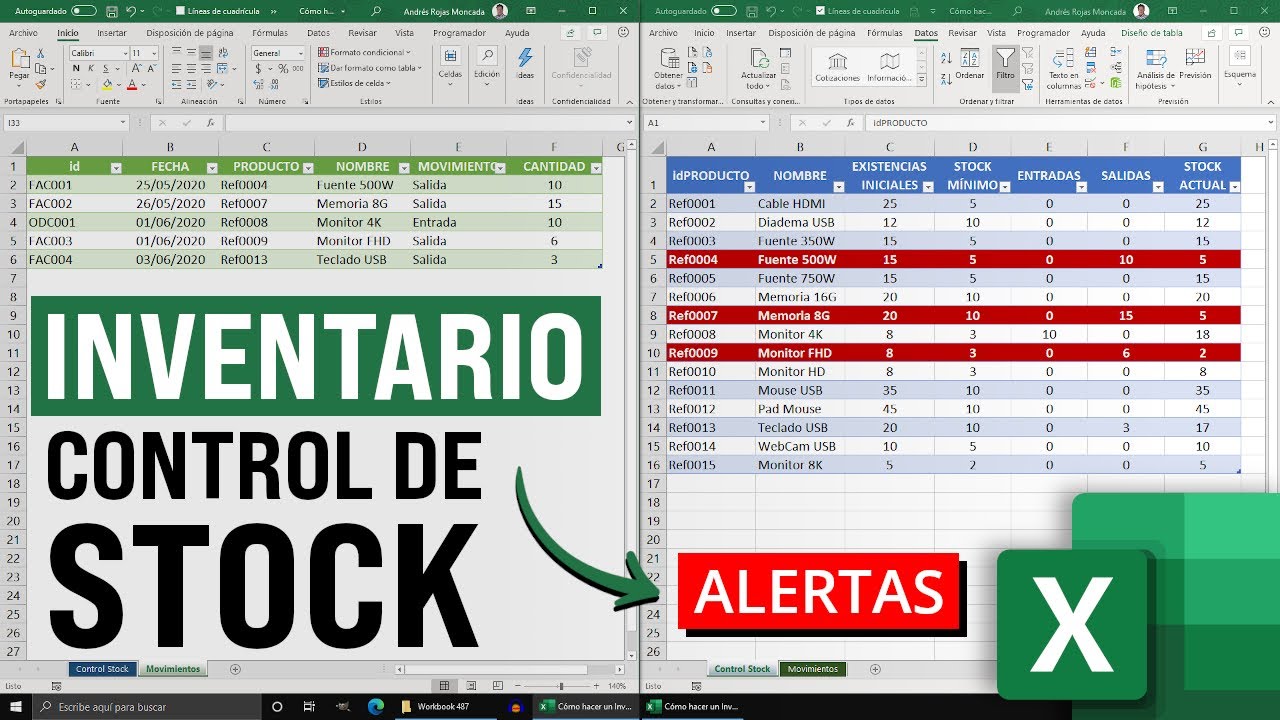Open the Ideas lightning icon in left window

point(524,57)
